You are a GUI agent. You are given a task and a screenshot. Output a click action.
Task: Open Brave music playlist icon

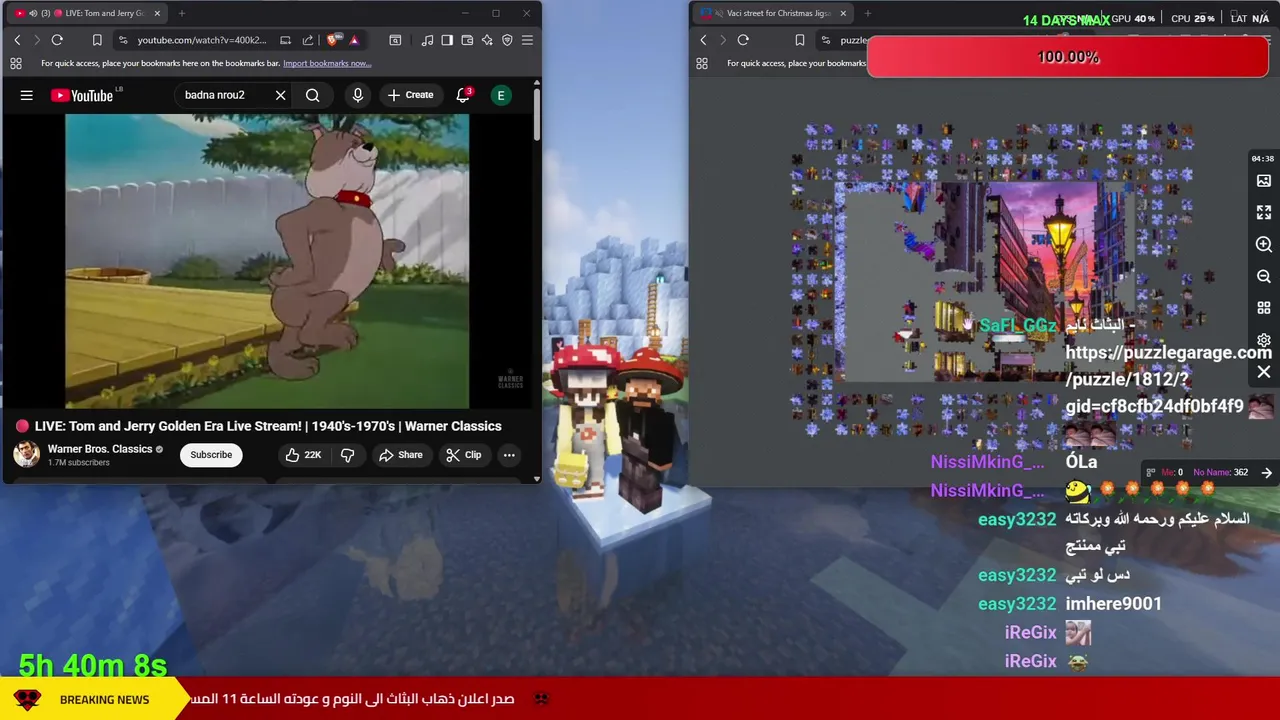428,40
